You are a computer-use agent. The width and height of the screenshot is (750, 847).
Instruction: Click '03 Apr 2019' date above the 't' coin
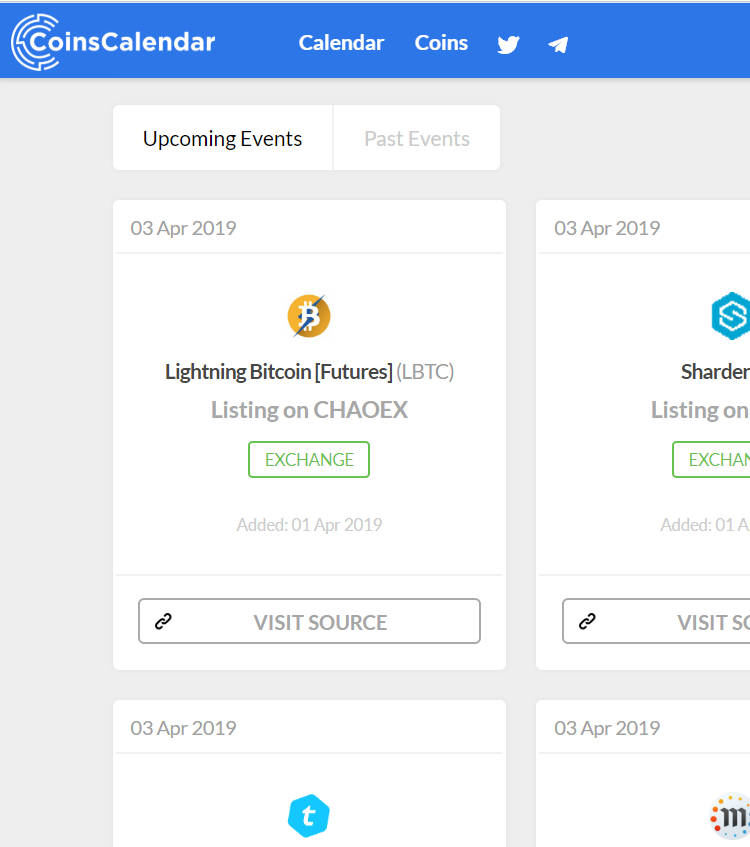click(x=183, y=728)
